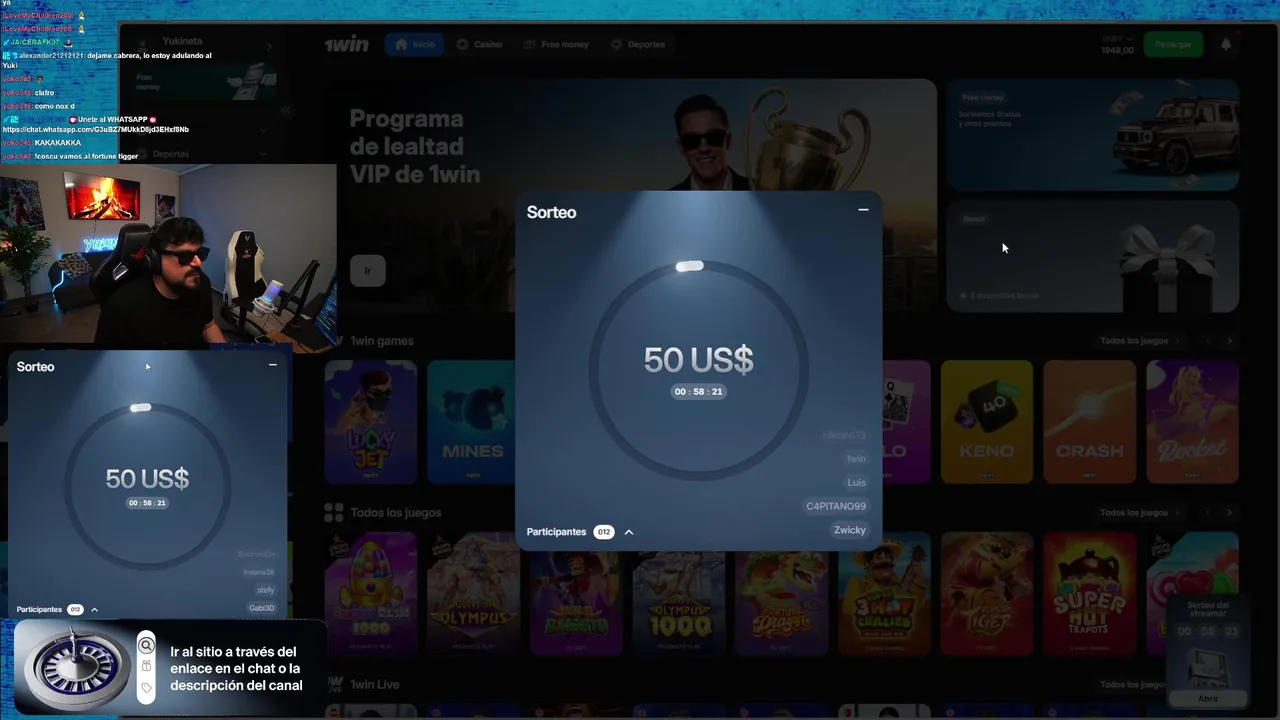Go to next 1win games carousel arrow
Image resolution: width=1280 pixels, height=720 pixels.
tap(1230, 341)
